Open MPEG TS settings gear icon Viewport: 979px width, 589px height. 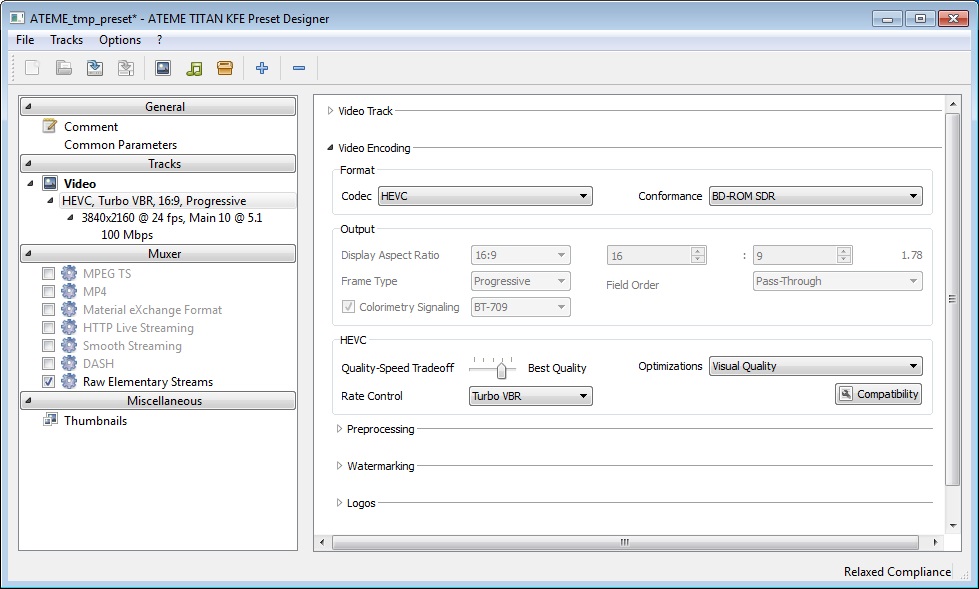(69, 273)
